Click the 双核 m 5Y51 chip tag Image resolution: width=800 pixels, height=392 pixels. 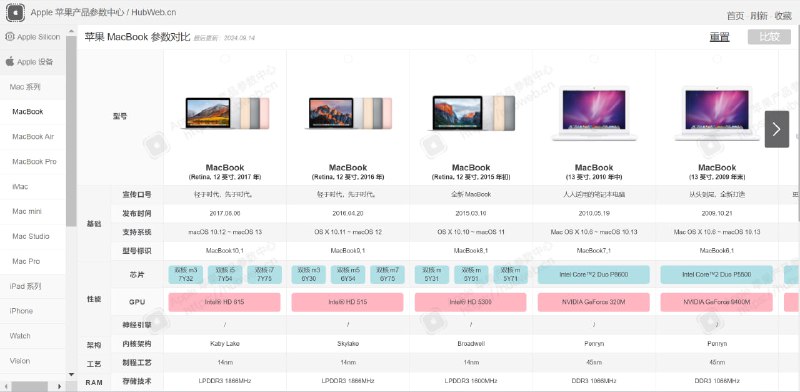pos(471,275)
